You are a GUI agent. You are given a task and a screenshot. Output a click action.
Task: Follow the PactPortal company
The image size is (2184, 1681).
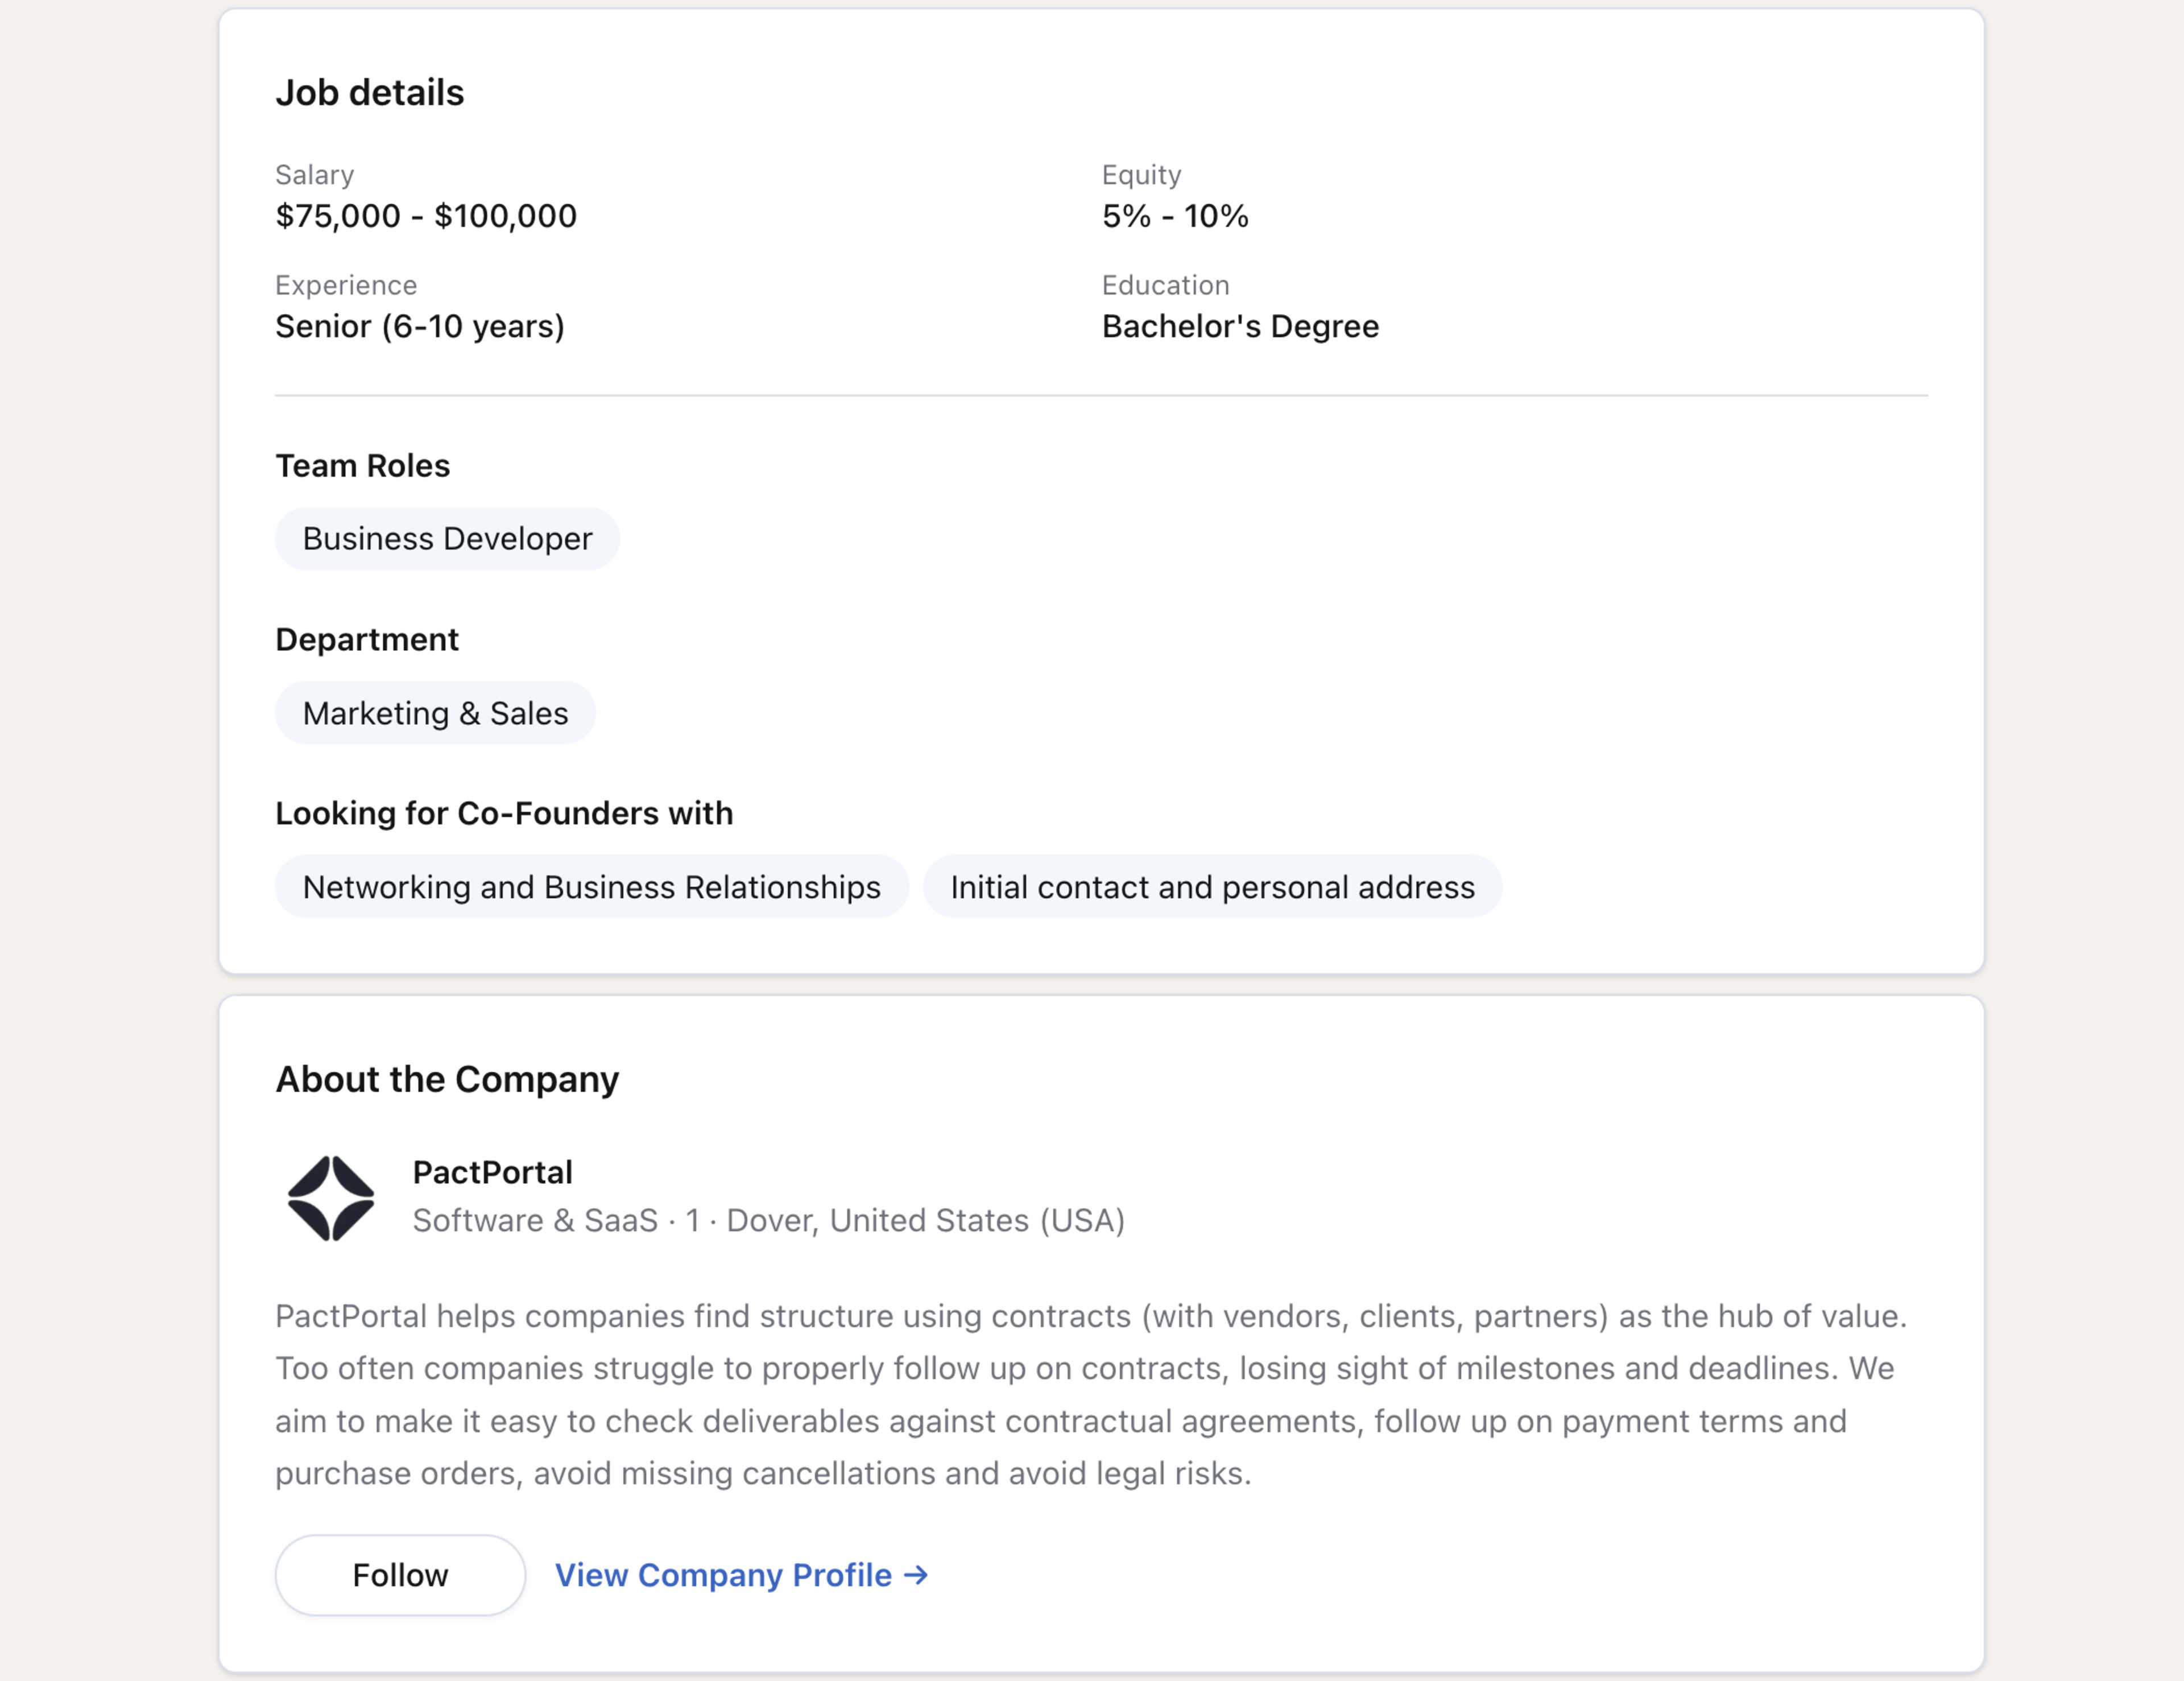coord(400,1575)
